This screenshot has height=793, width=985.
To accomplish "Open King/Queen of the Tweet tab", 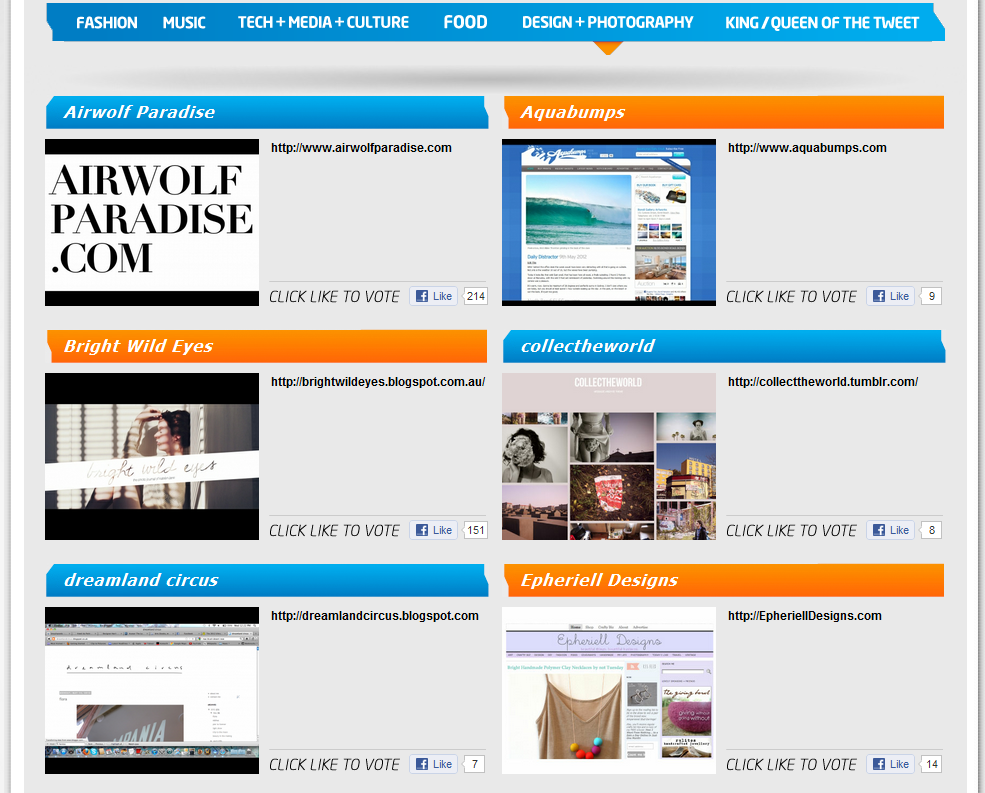I will (822, 23).
